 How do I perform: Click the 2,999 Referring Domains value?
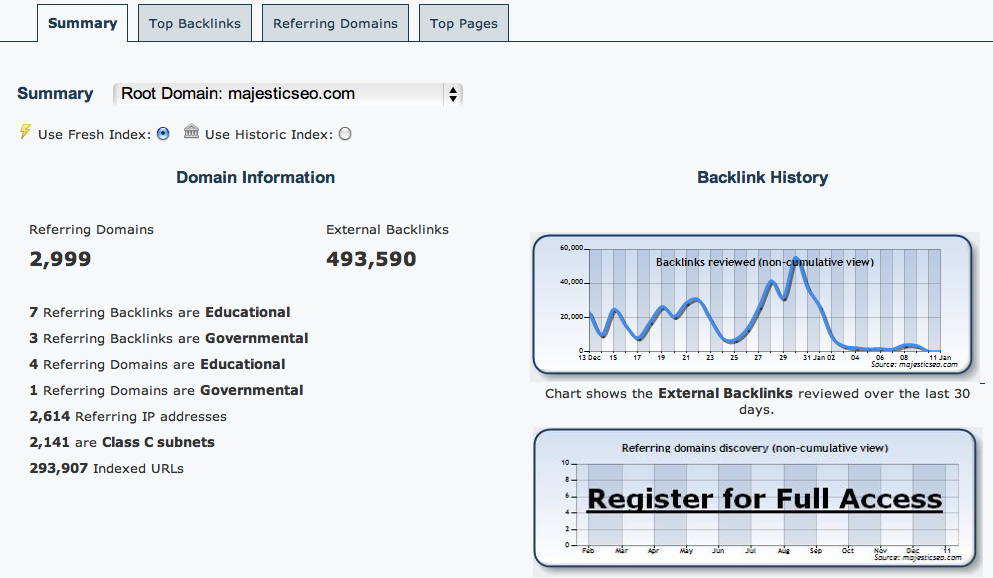60,259
